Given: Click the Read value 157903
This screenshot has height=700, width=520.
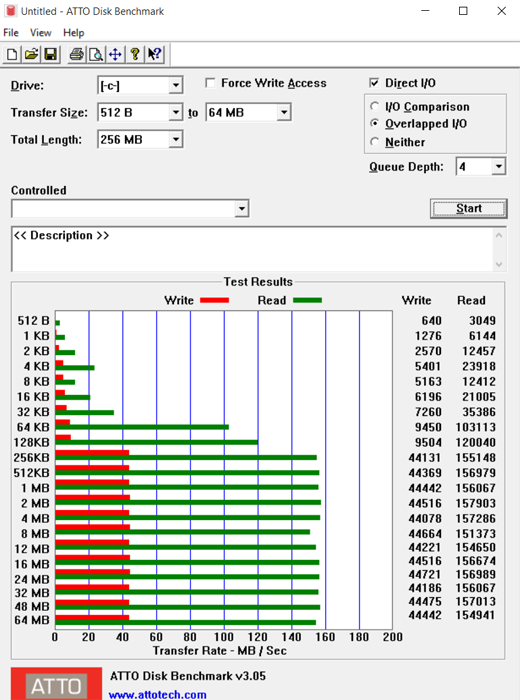Looking at the screenshot, I should [475, 503].
